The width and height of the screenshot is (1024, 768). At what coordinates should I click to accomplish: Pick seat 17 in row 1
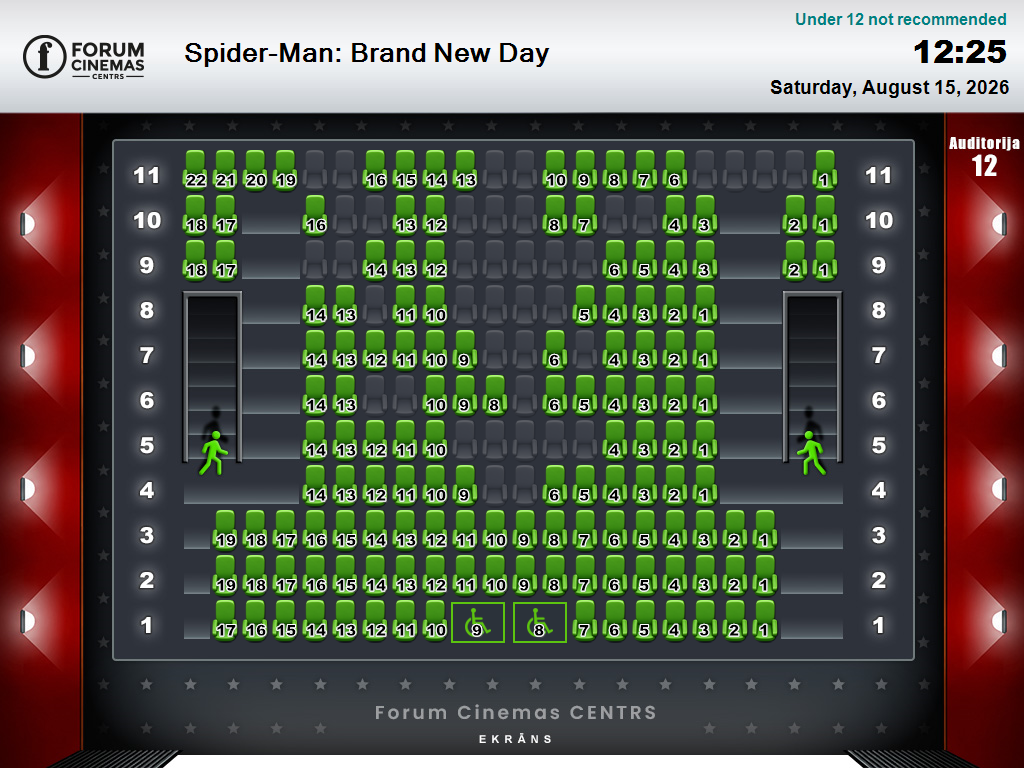(225, 620)
